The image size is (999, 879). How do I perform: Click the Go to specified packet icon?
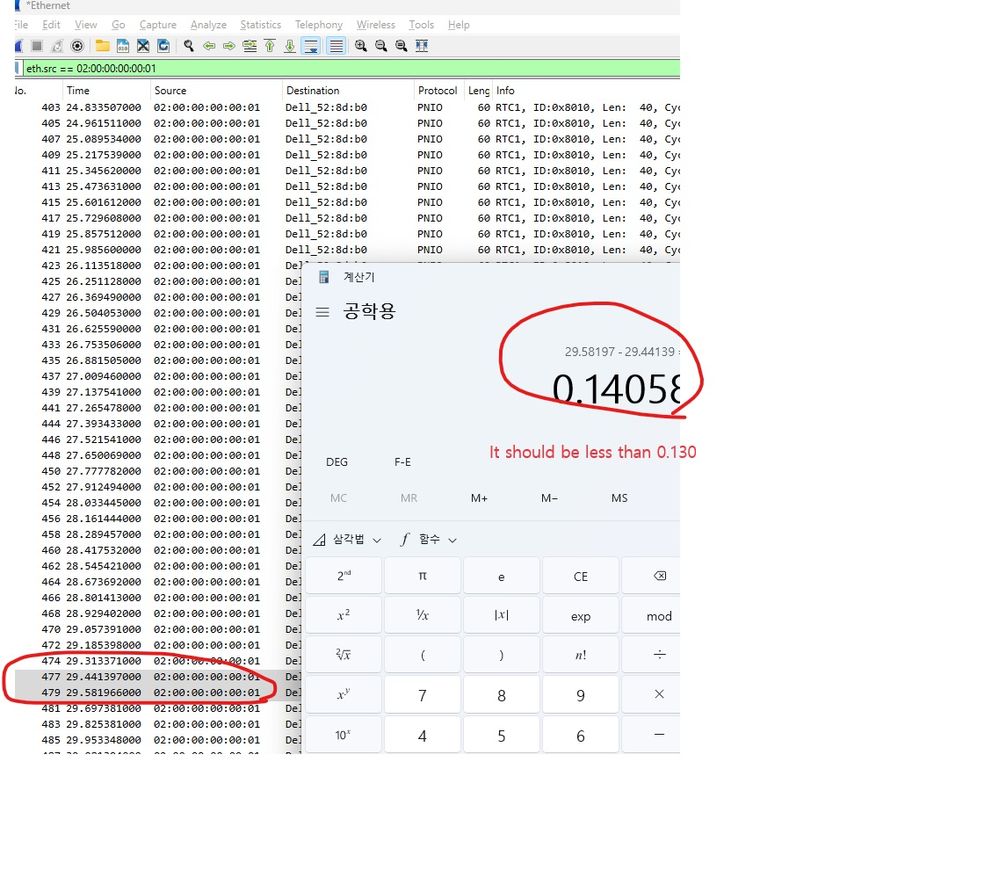point(250,46)
